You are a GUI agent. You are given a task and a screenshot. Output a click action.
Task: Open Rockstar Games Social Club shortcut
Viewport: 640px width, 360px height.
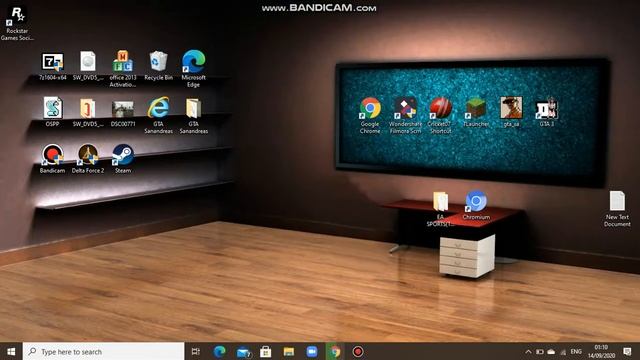point(17,22)
